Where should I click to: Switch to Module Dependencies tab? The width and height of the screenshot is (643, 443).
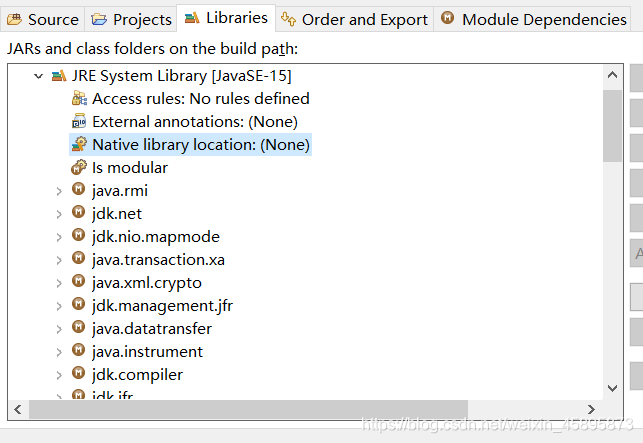click(532, 19)
